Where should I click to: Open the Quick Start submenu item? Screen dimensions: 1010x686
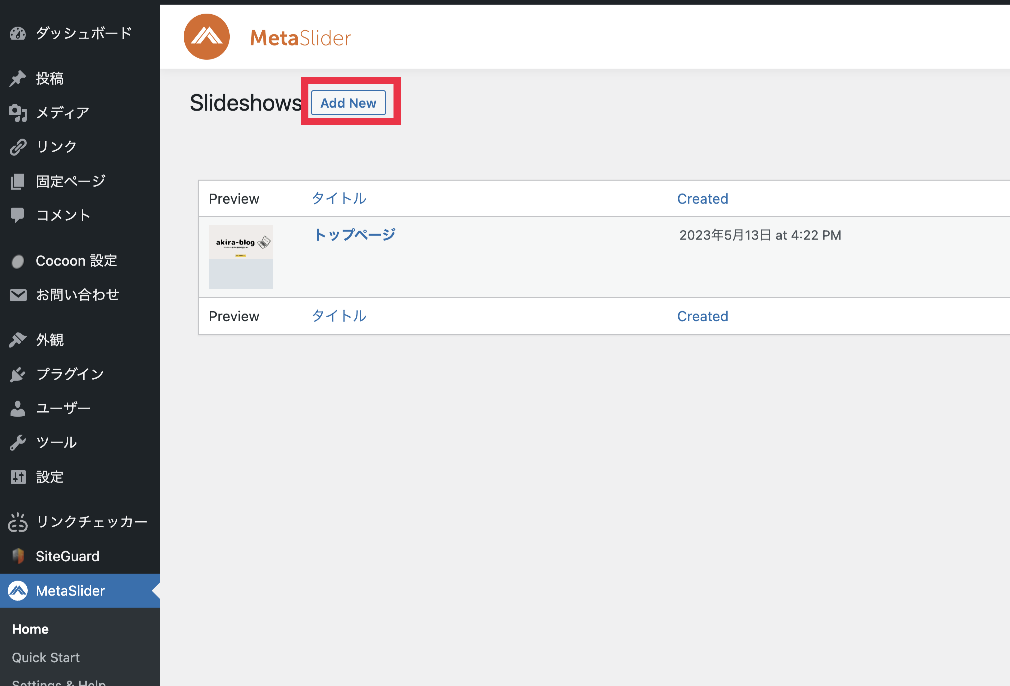point(46,658)
